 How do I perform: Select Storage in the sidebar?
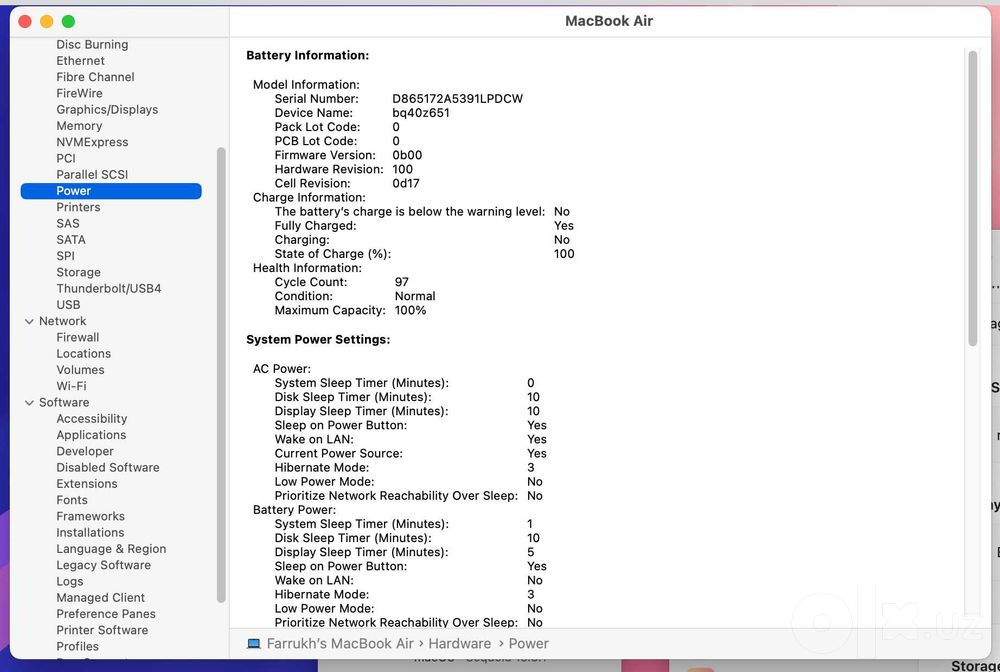click(78, 272)
